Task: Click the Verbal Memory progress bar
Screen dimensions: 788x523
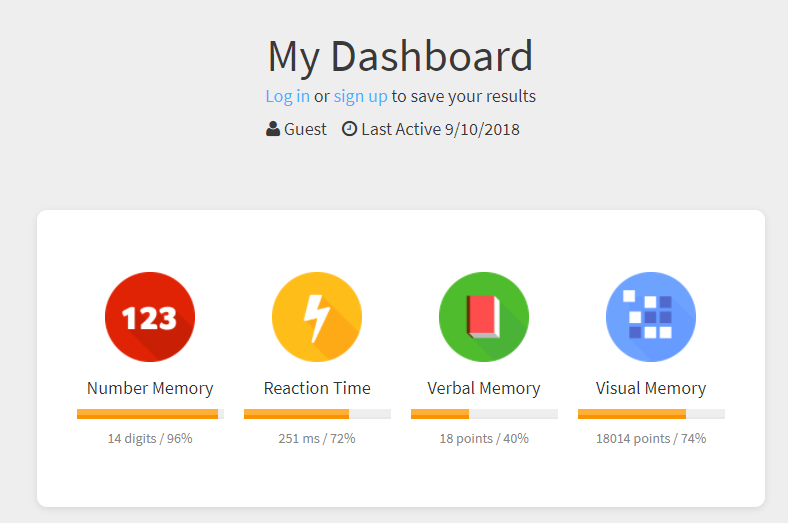Action: (484, 414)
